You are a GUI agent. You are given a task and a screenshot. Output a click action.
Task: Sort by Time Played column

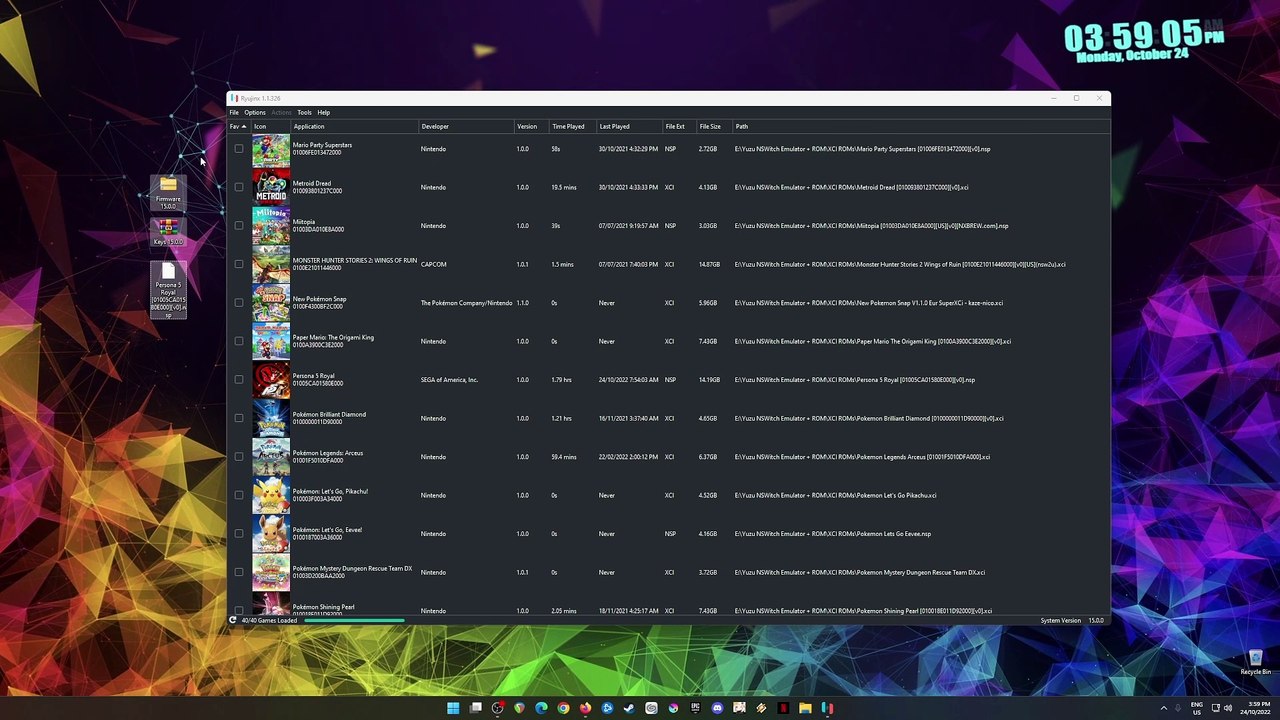[572, 127]
